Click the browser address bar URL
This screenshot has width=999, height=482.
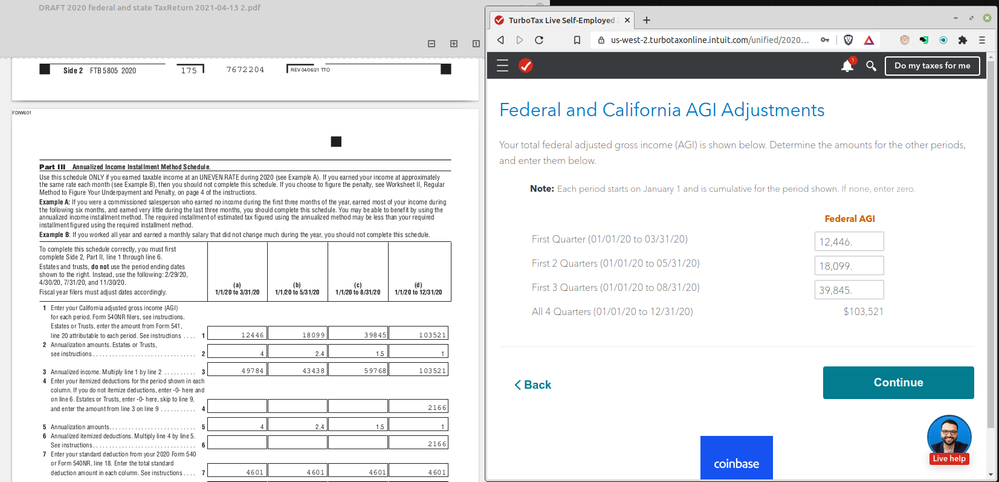[710, 40]
